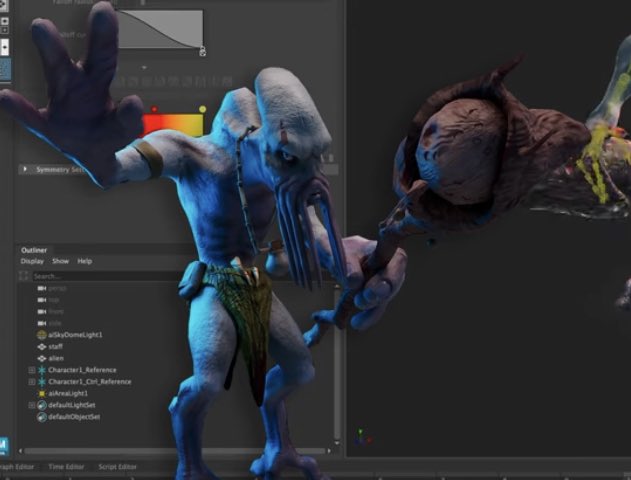Expand the Character1_Ctrl_Reference node
This screenshot has width=631, height=480.
[32, 382]
